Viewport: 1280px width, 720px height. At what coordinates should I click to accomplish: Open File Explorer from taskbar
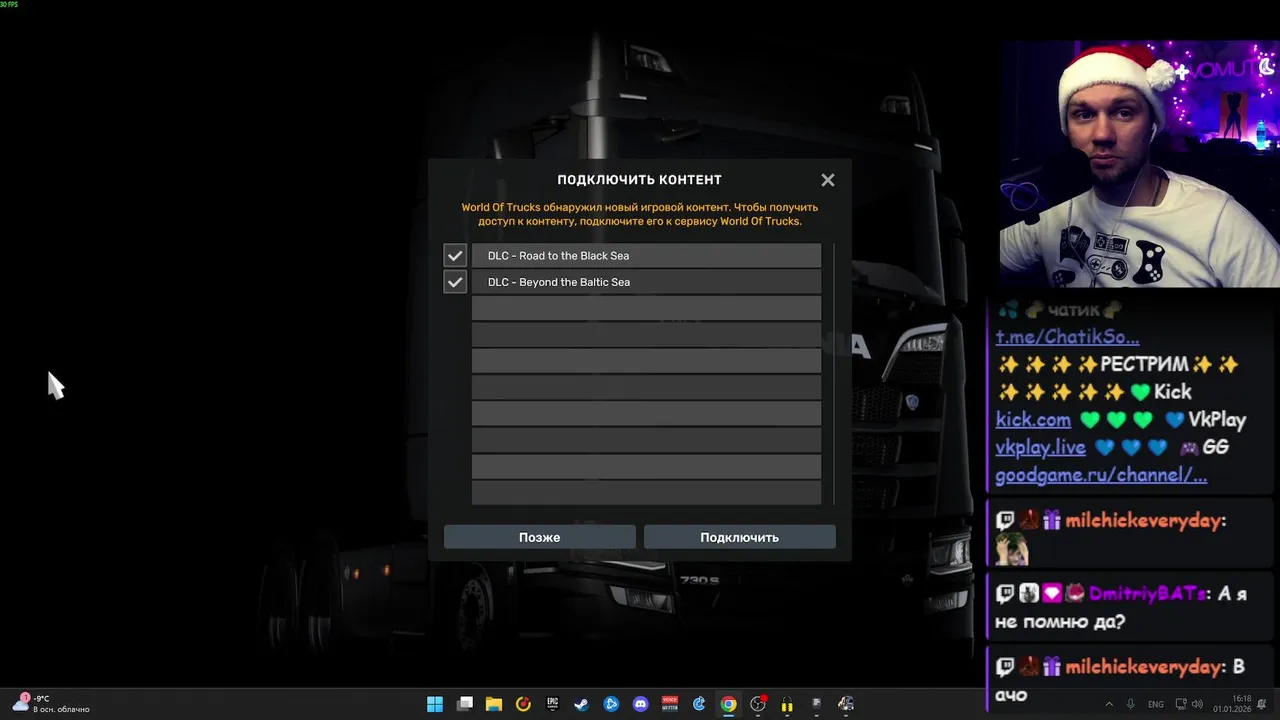coord(493,704)
